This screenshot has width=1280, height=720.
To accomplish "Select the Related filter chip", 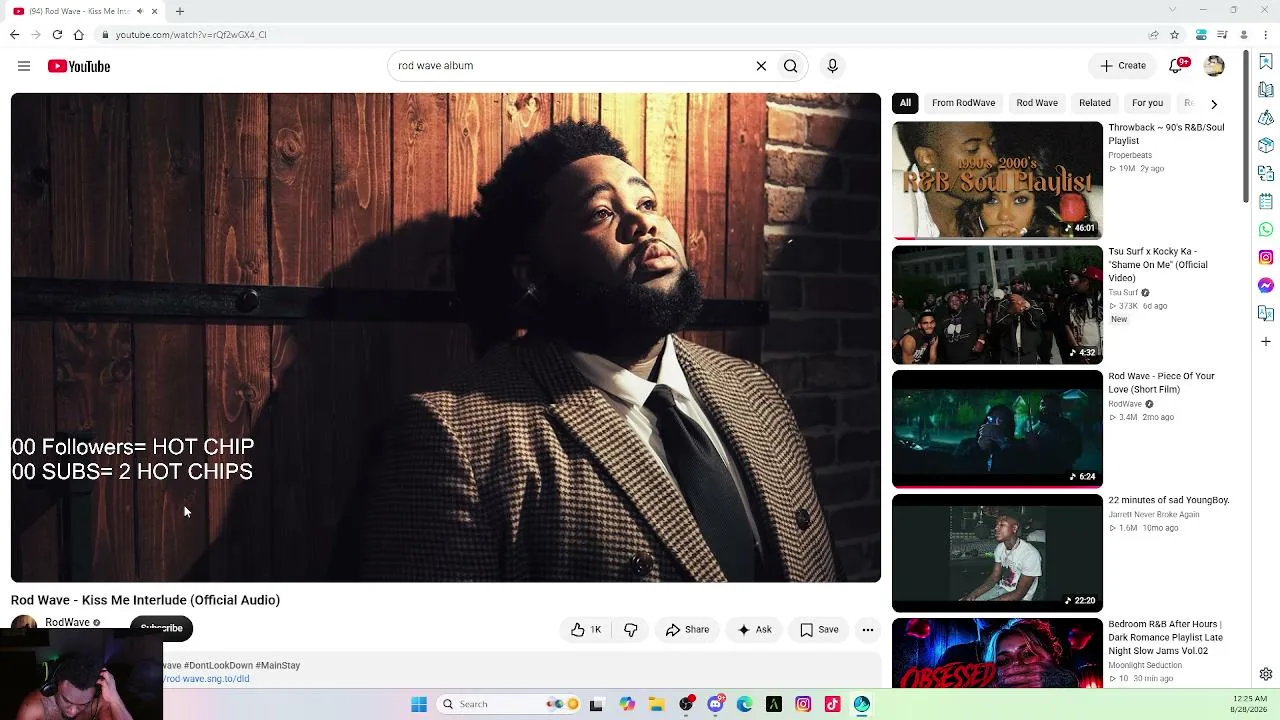I will point(1095,103).
